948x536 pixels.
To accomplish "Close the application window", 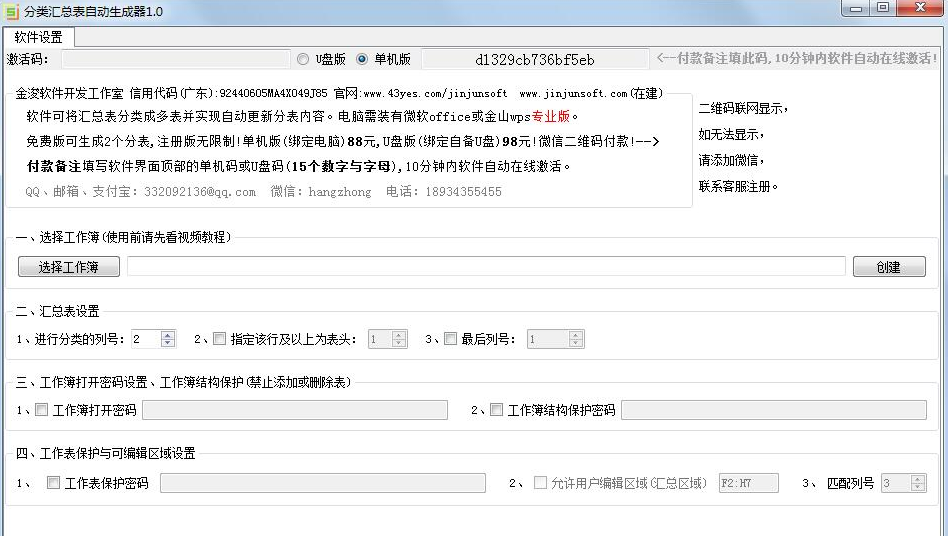I will 917,8.
